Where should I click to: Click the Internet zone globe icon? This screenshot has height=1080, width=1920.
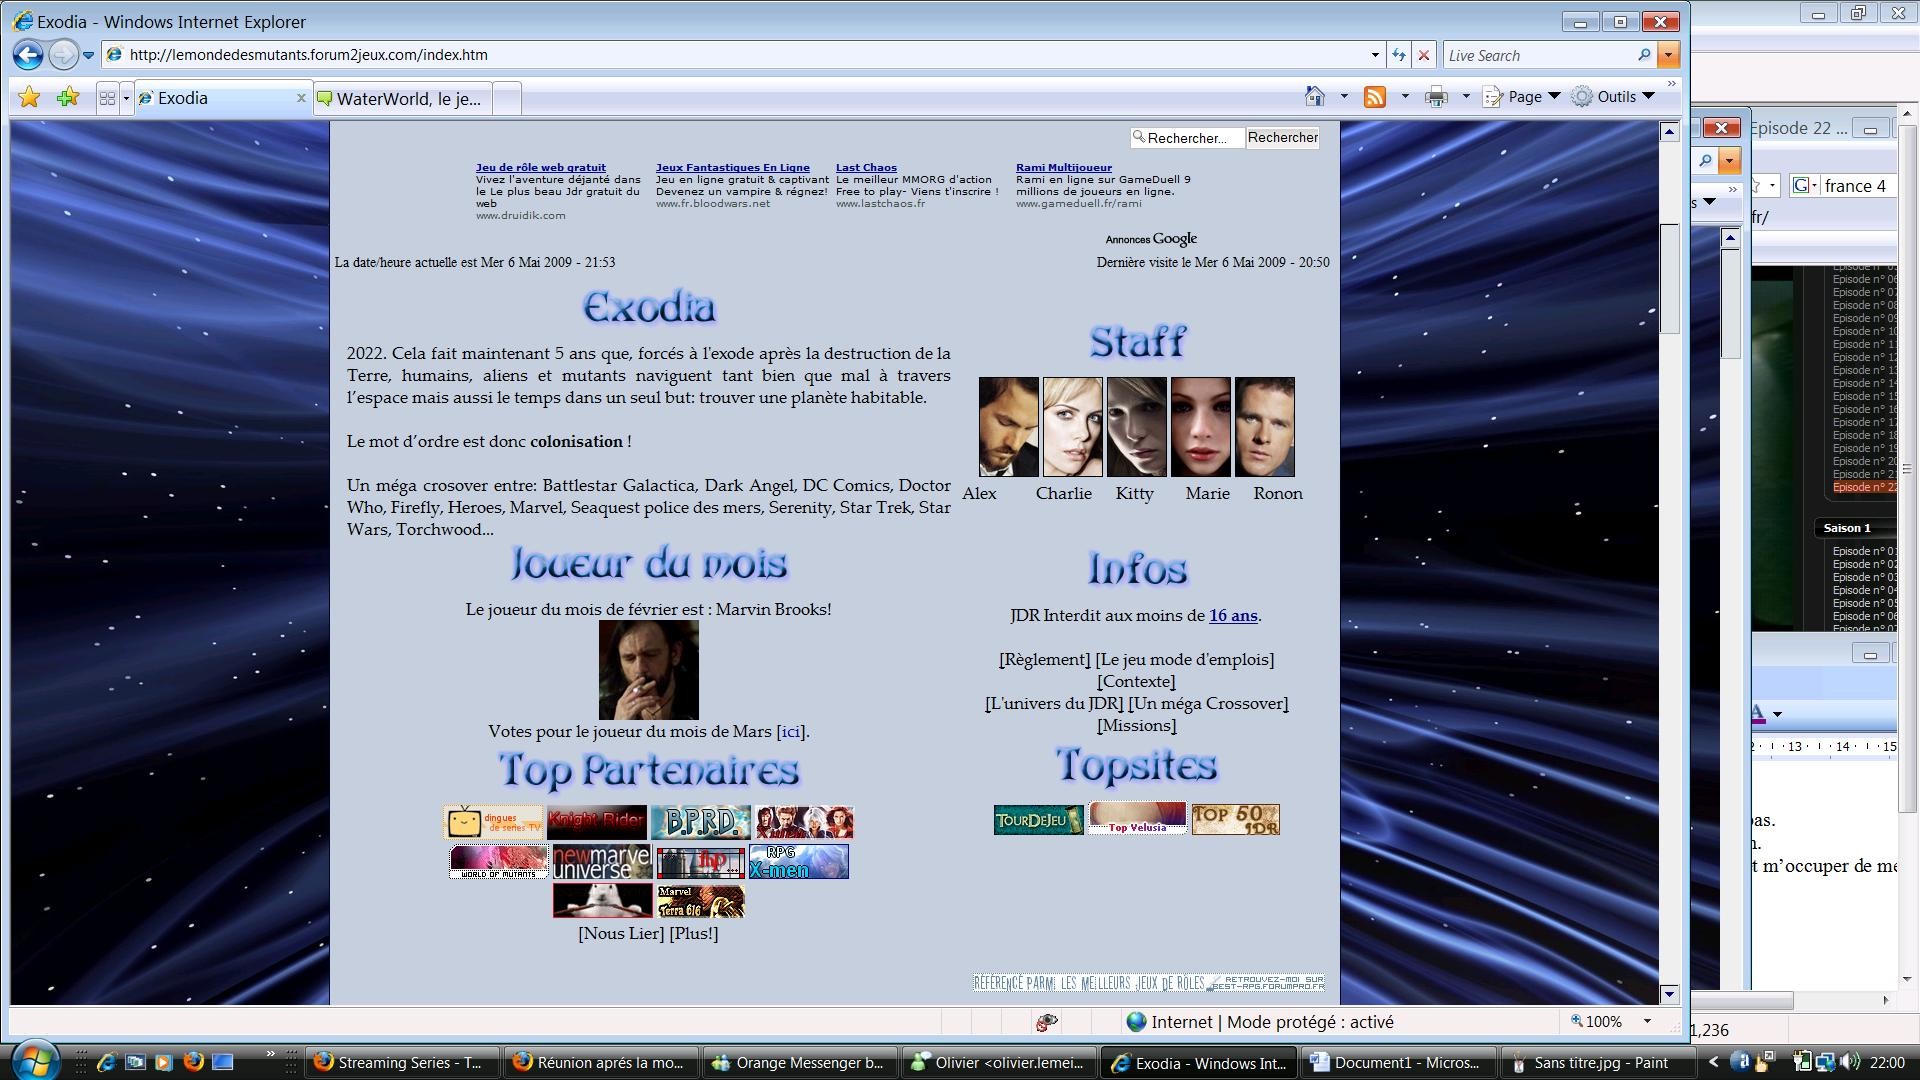point(1136,1022)
